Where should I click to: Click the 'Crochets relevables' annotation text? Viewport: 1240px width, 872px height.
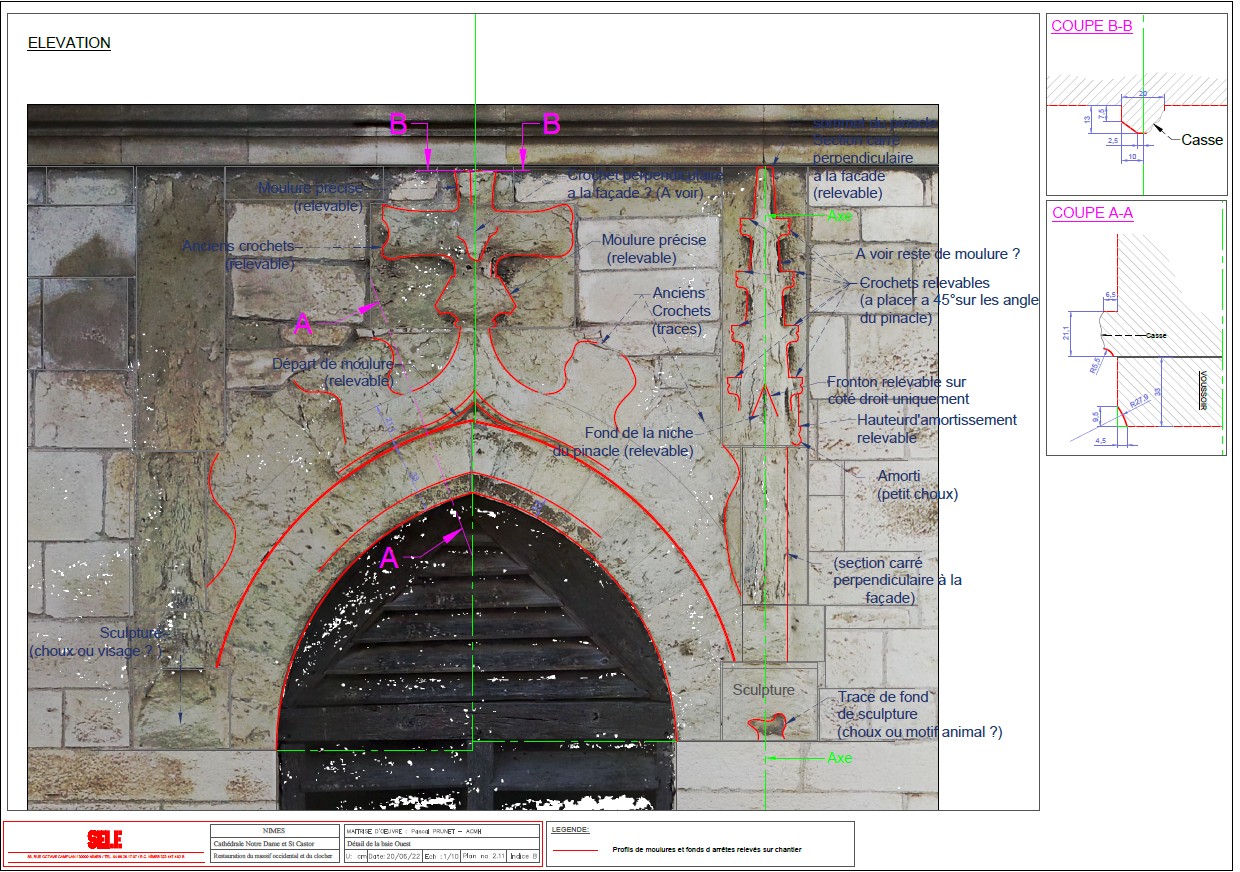(x=924, y=283)
